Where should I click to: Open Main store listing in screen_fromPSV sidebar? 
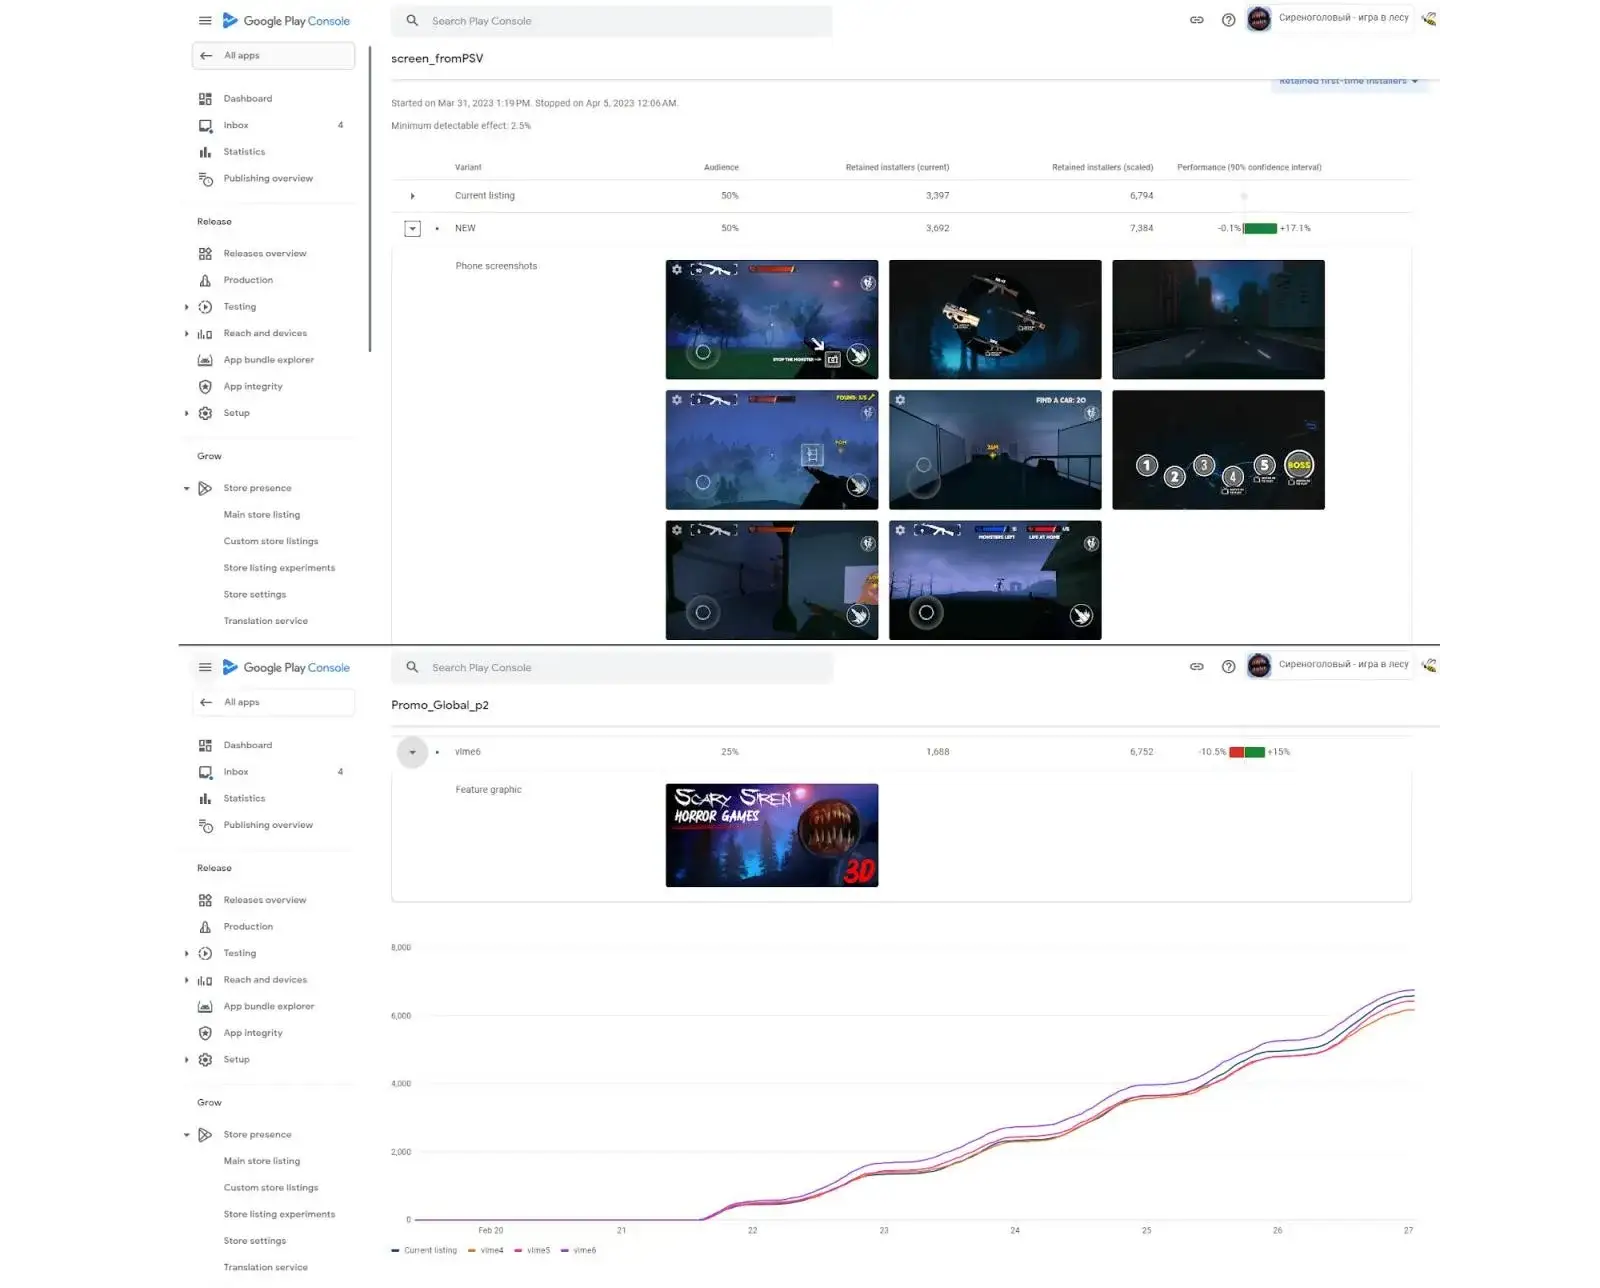tap(262, 515)
